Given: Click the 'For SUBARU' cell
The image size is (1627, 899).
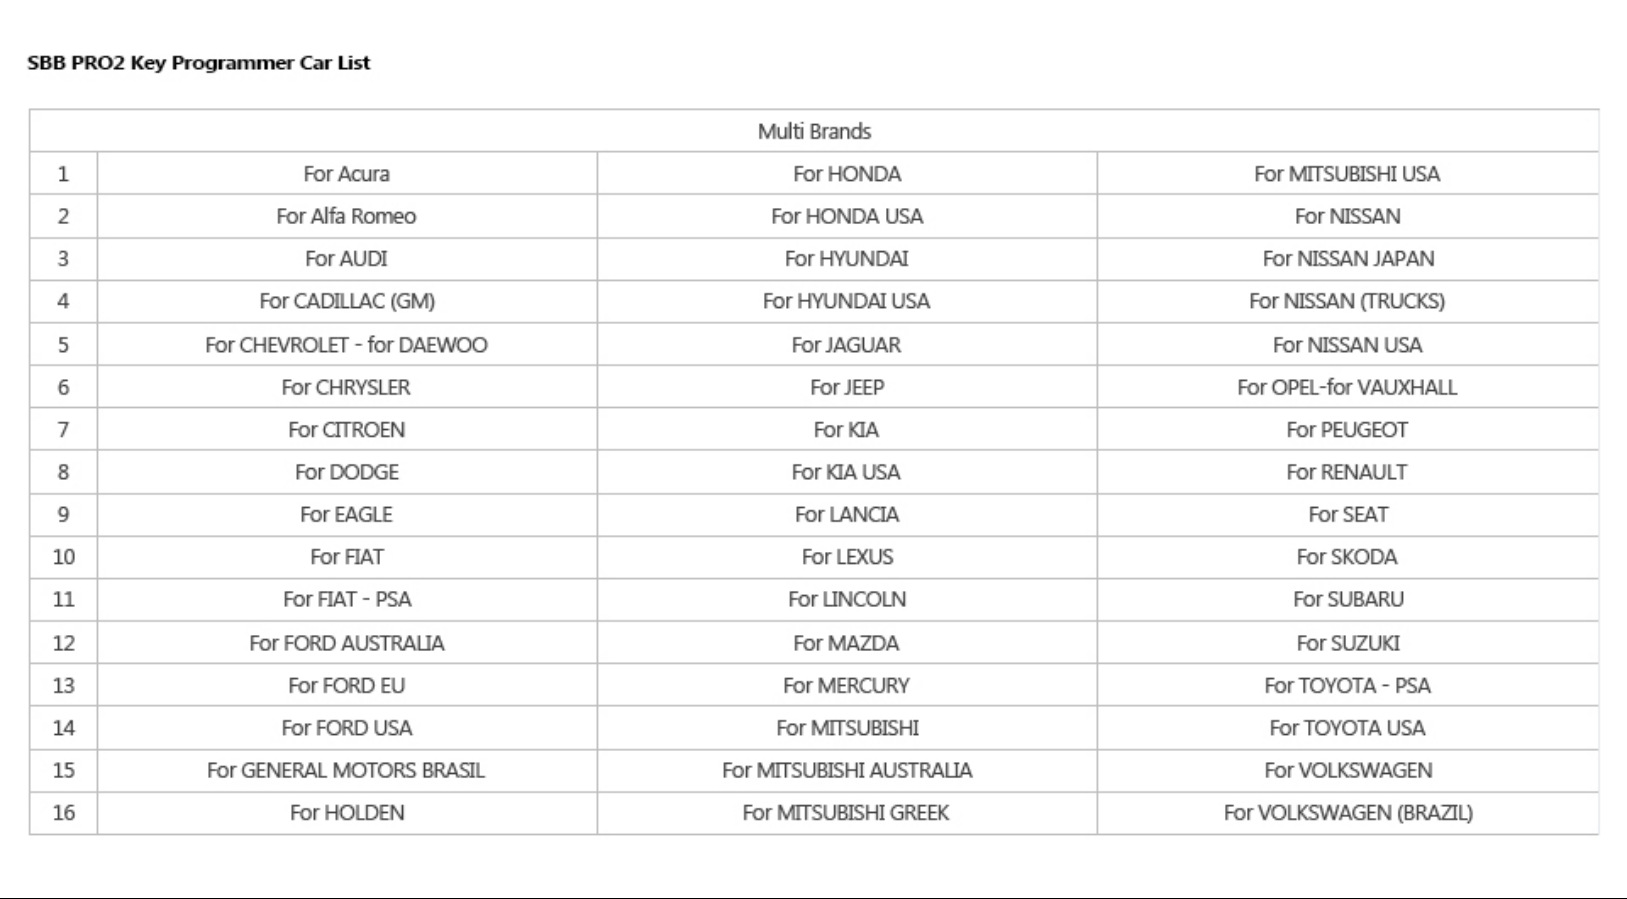Looking at the screenshot, I should tap(1348, 599).
